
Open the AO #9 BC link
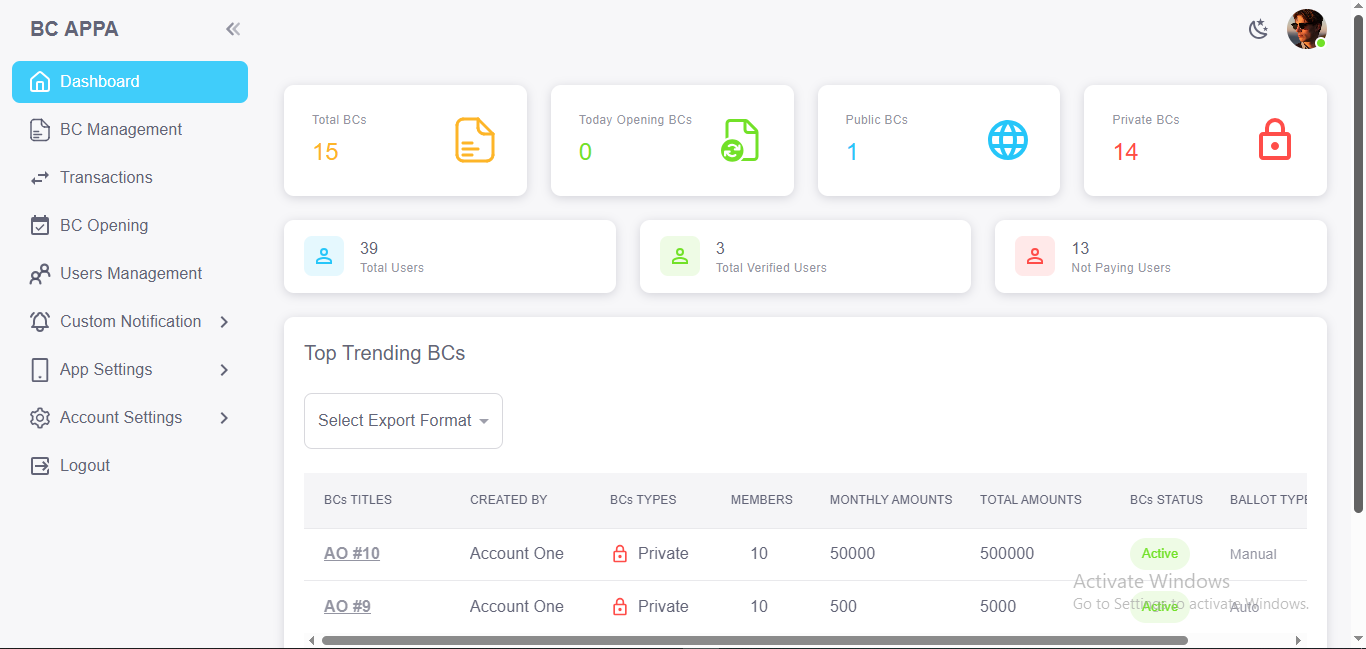coord(347,607)
